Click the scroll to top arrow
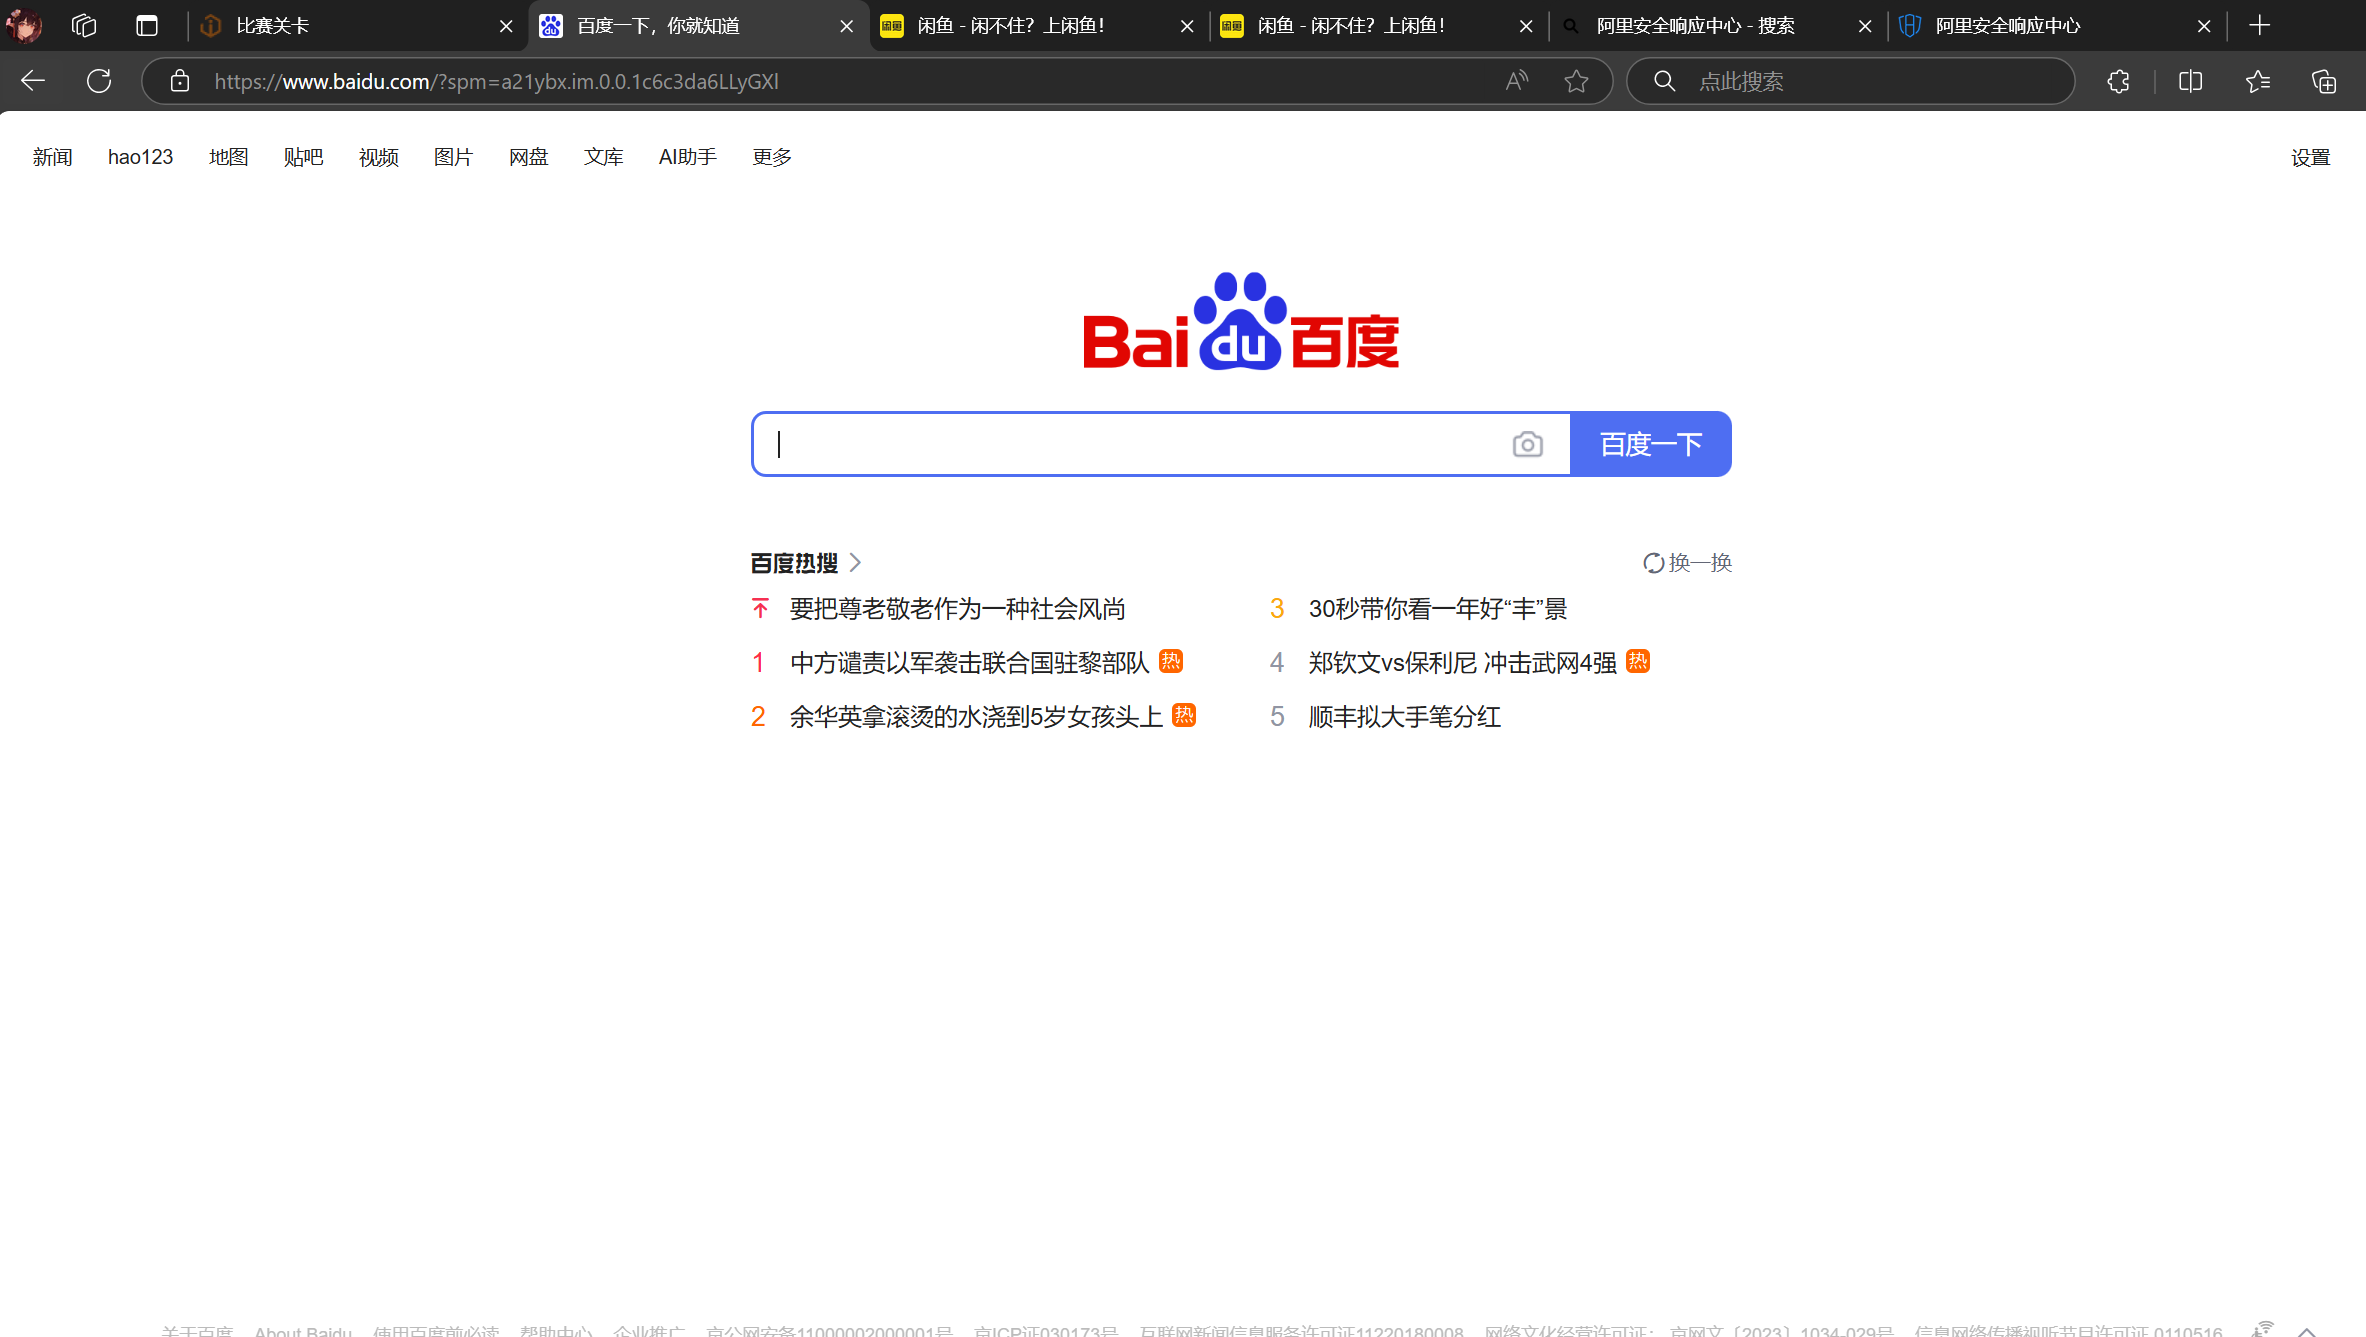 [x=2307, y=1330]
